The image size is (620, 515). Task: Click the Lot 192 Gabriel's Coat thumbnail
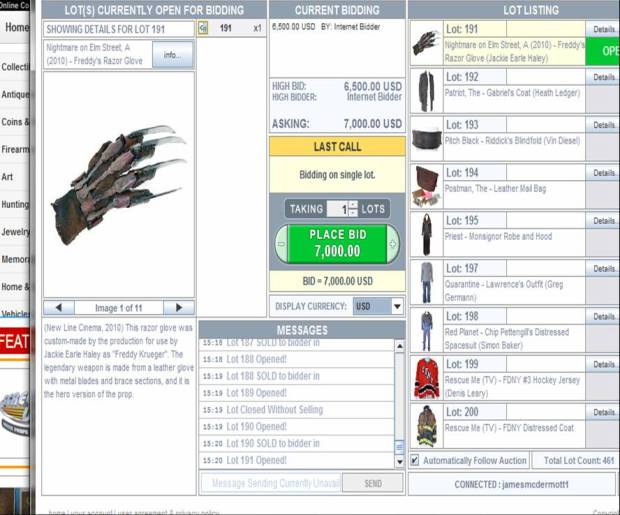click(426, 91)
